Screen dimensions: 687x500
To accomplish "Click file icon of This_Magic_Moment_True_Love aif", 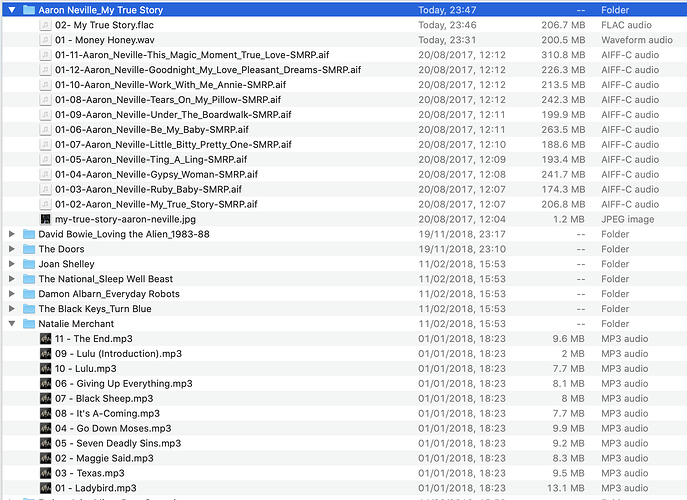I will click(x=45, y=55).
